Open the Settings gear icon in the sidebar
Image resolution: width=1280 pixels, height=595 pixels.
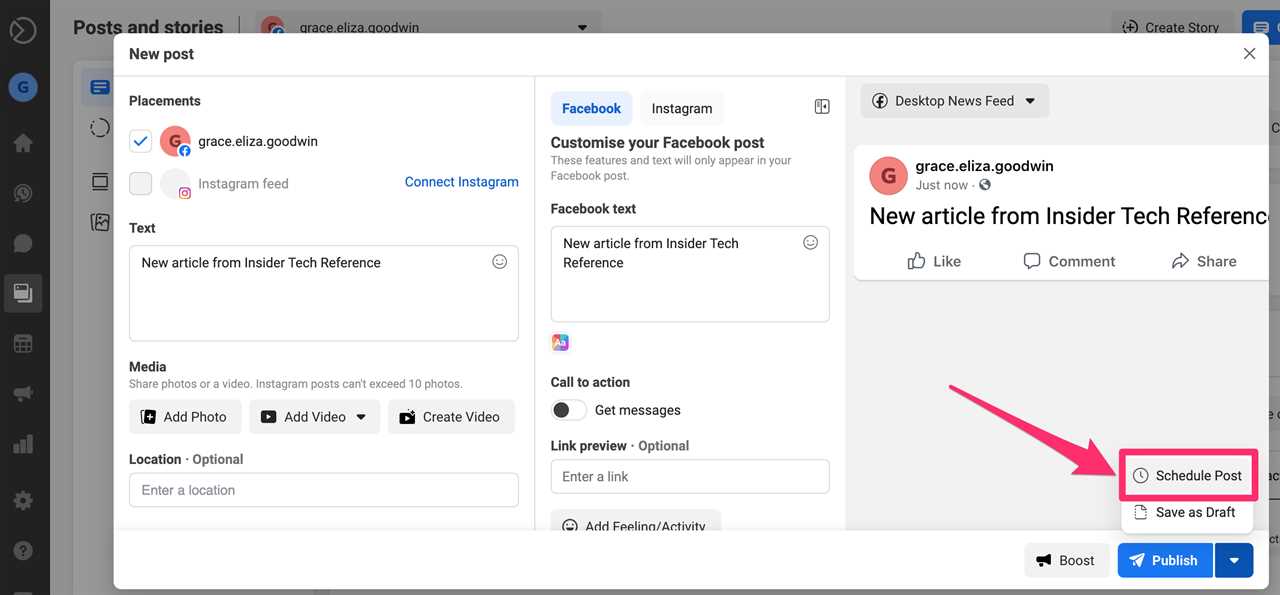23,499
